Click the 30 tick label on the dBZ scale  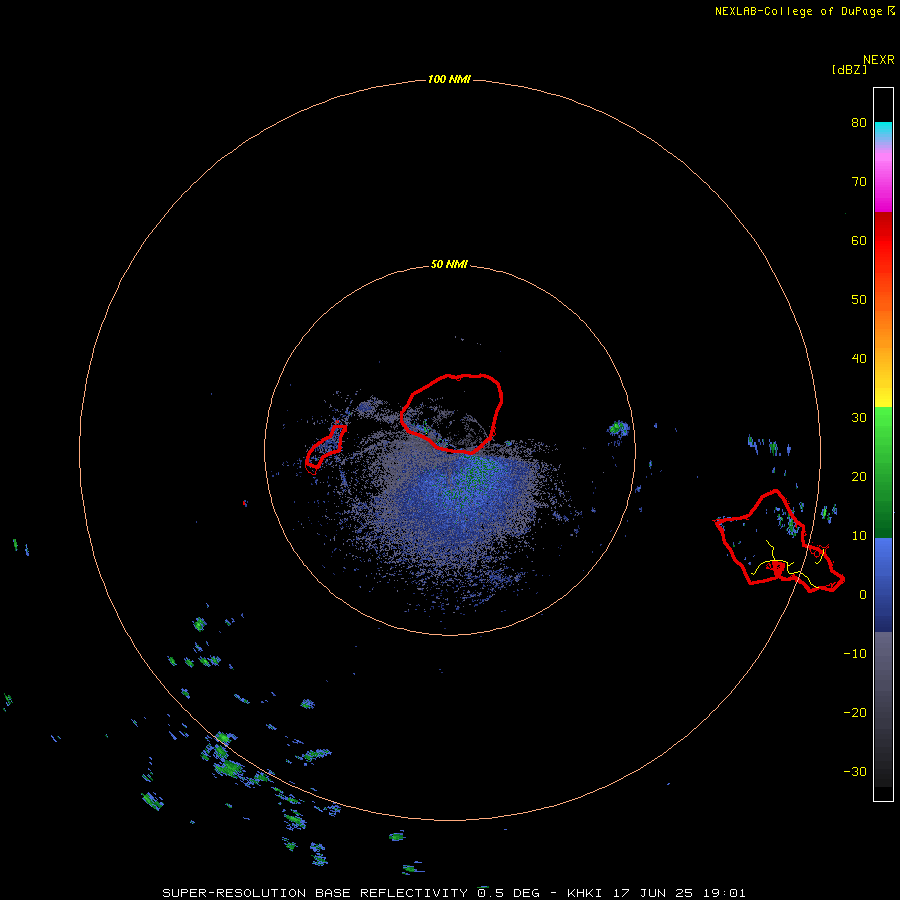point(859,418)
